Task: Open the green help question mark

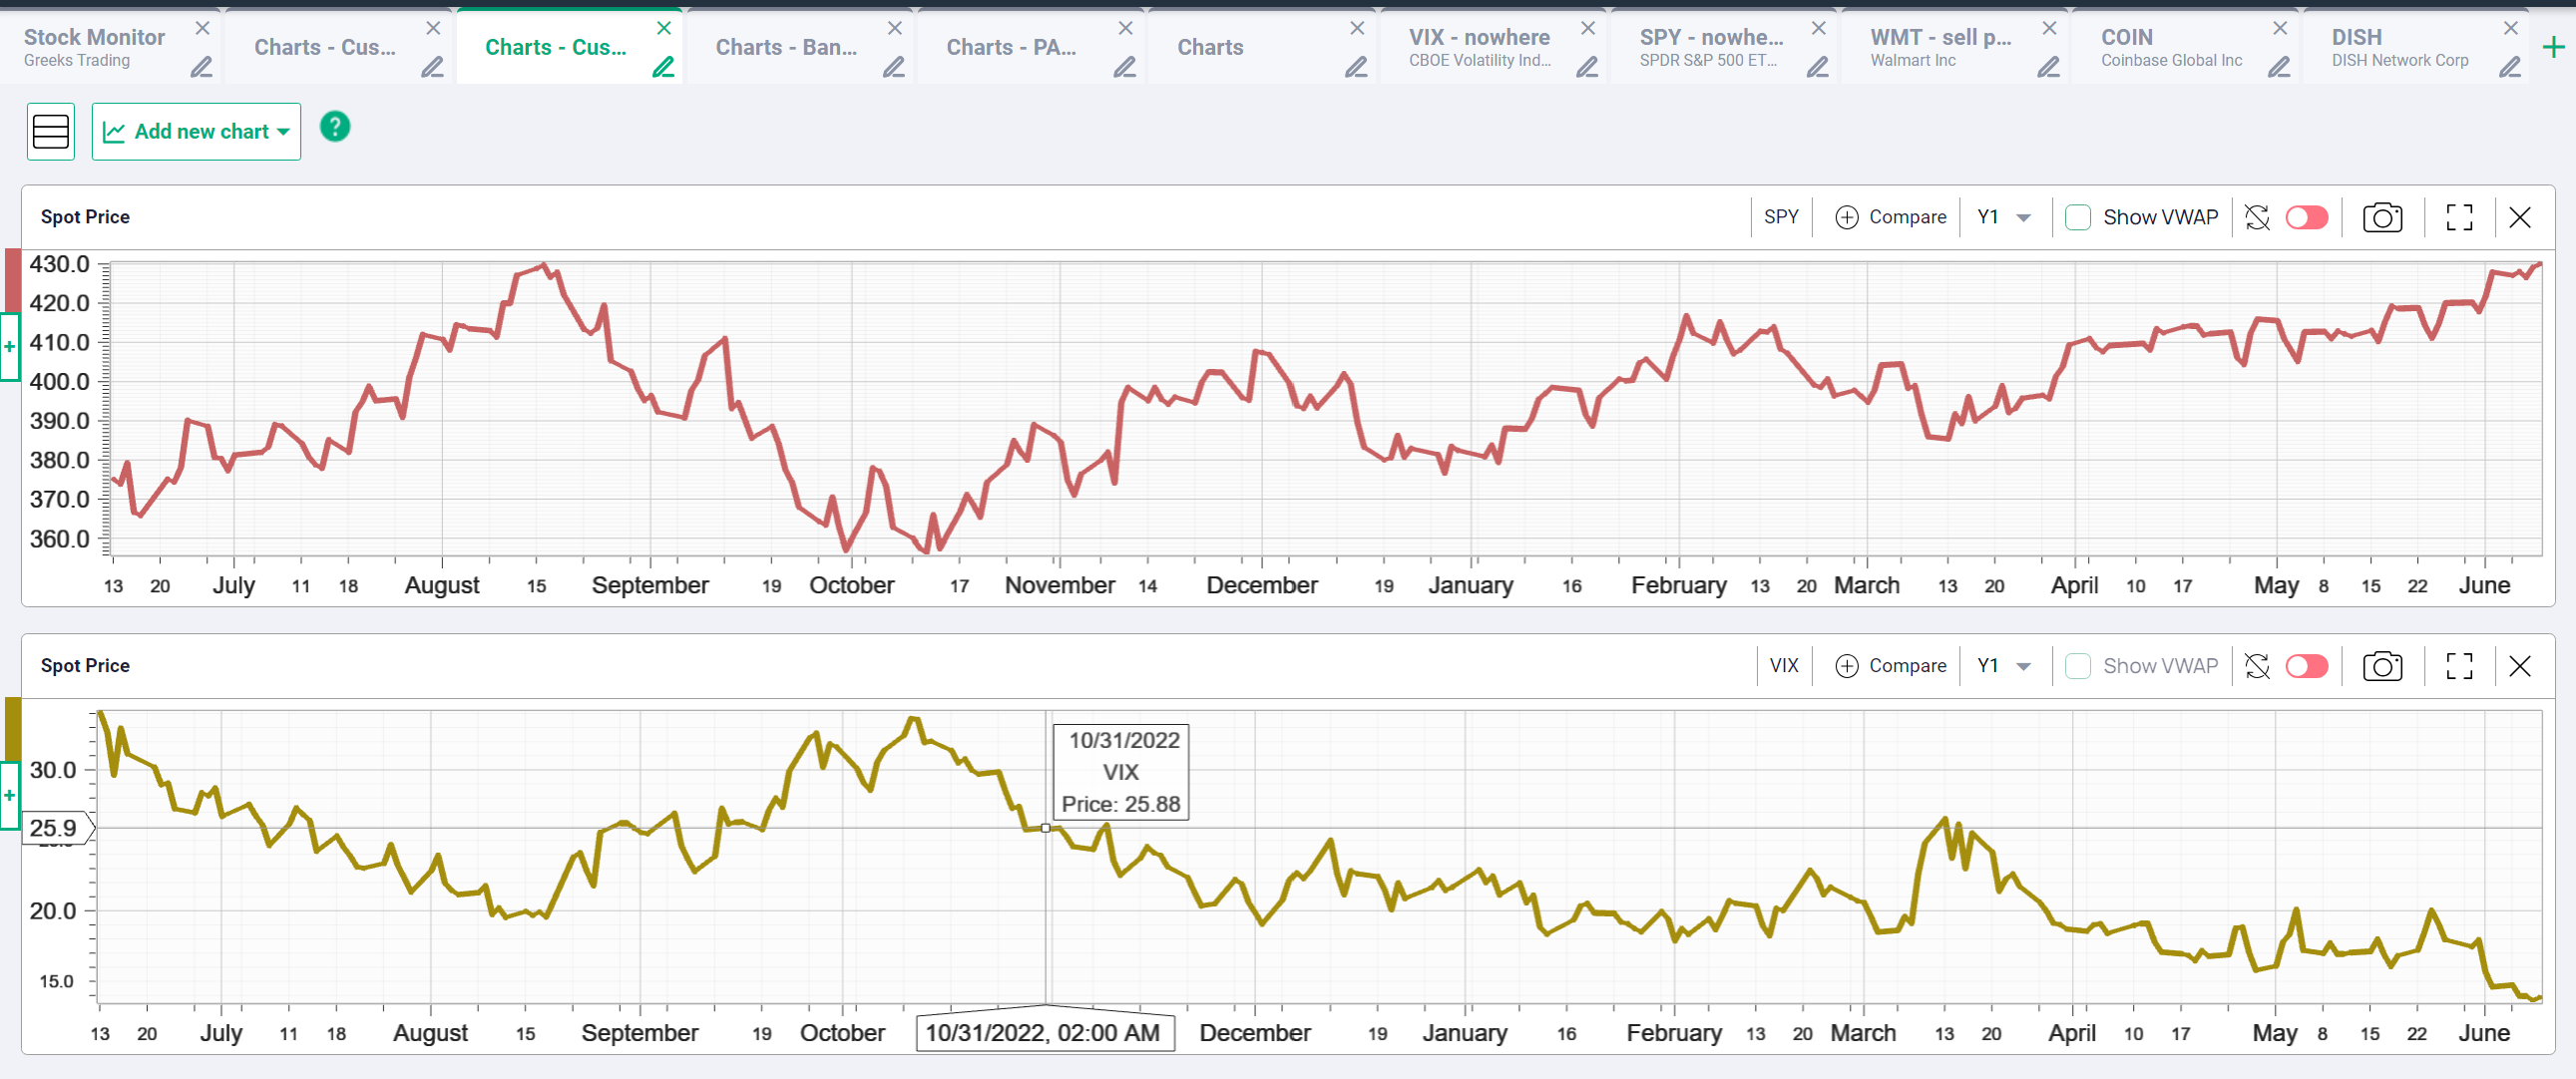Action: [x=335, y=127]
